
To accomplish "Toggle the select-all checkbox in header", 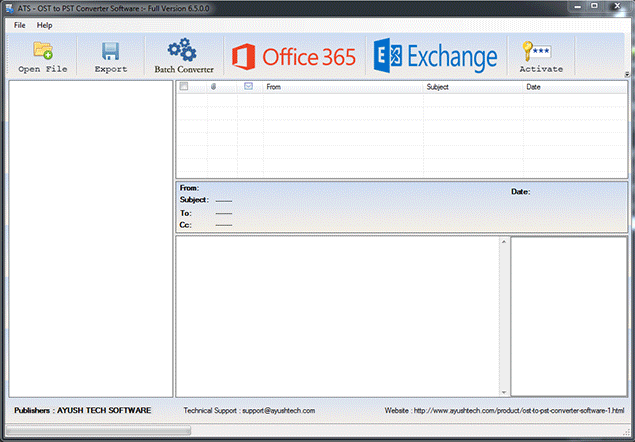I will tap(183, 87).
